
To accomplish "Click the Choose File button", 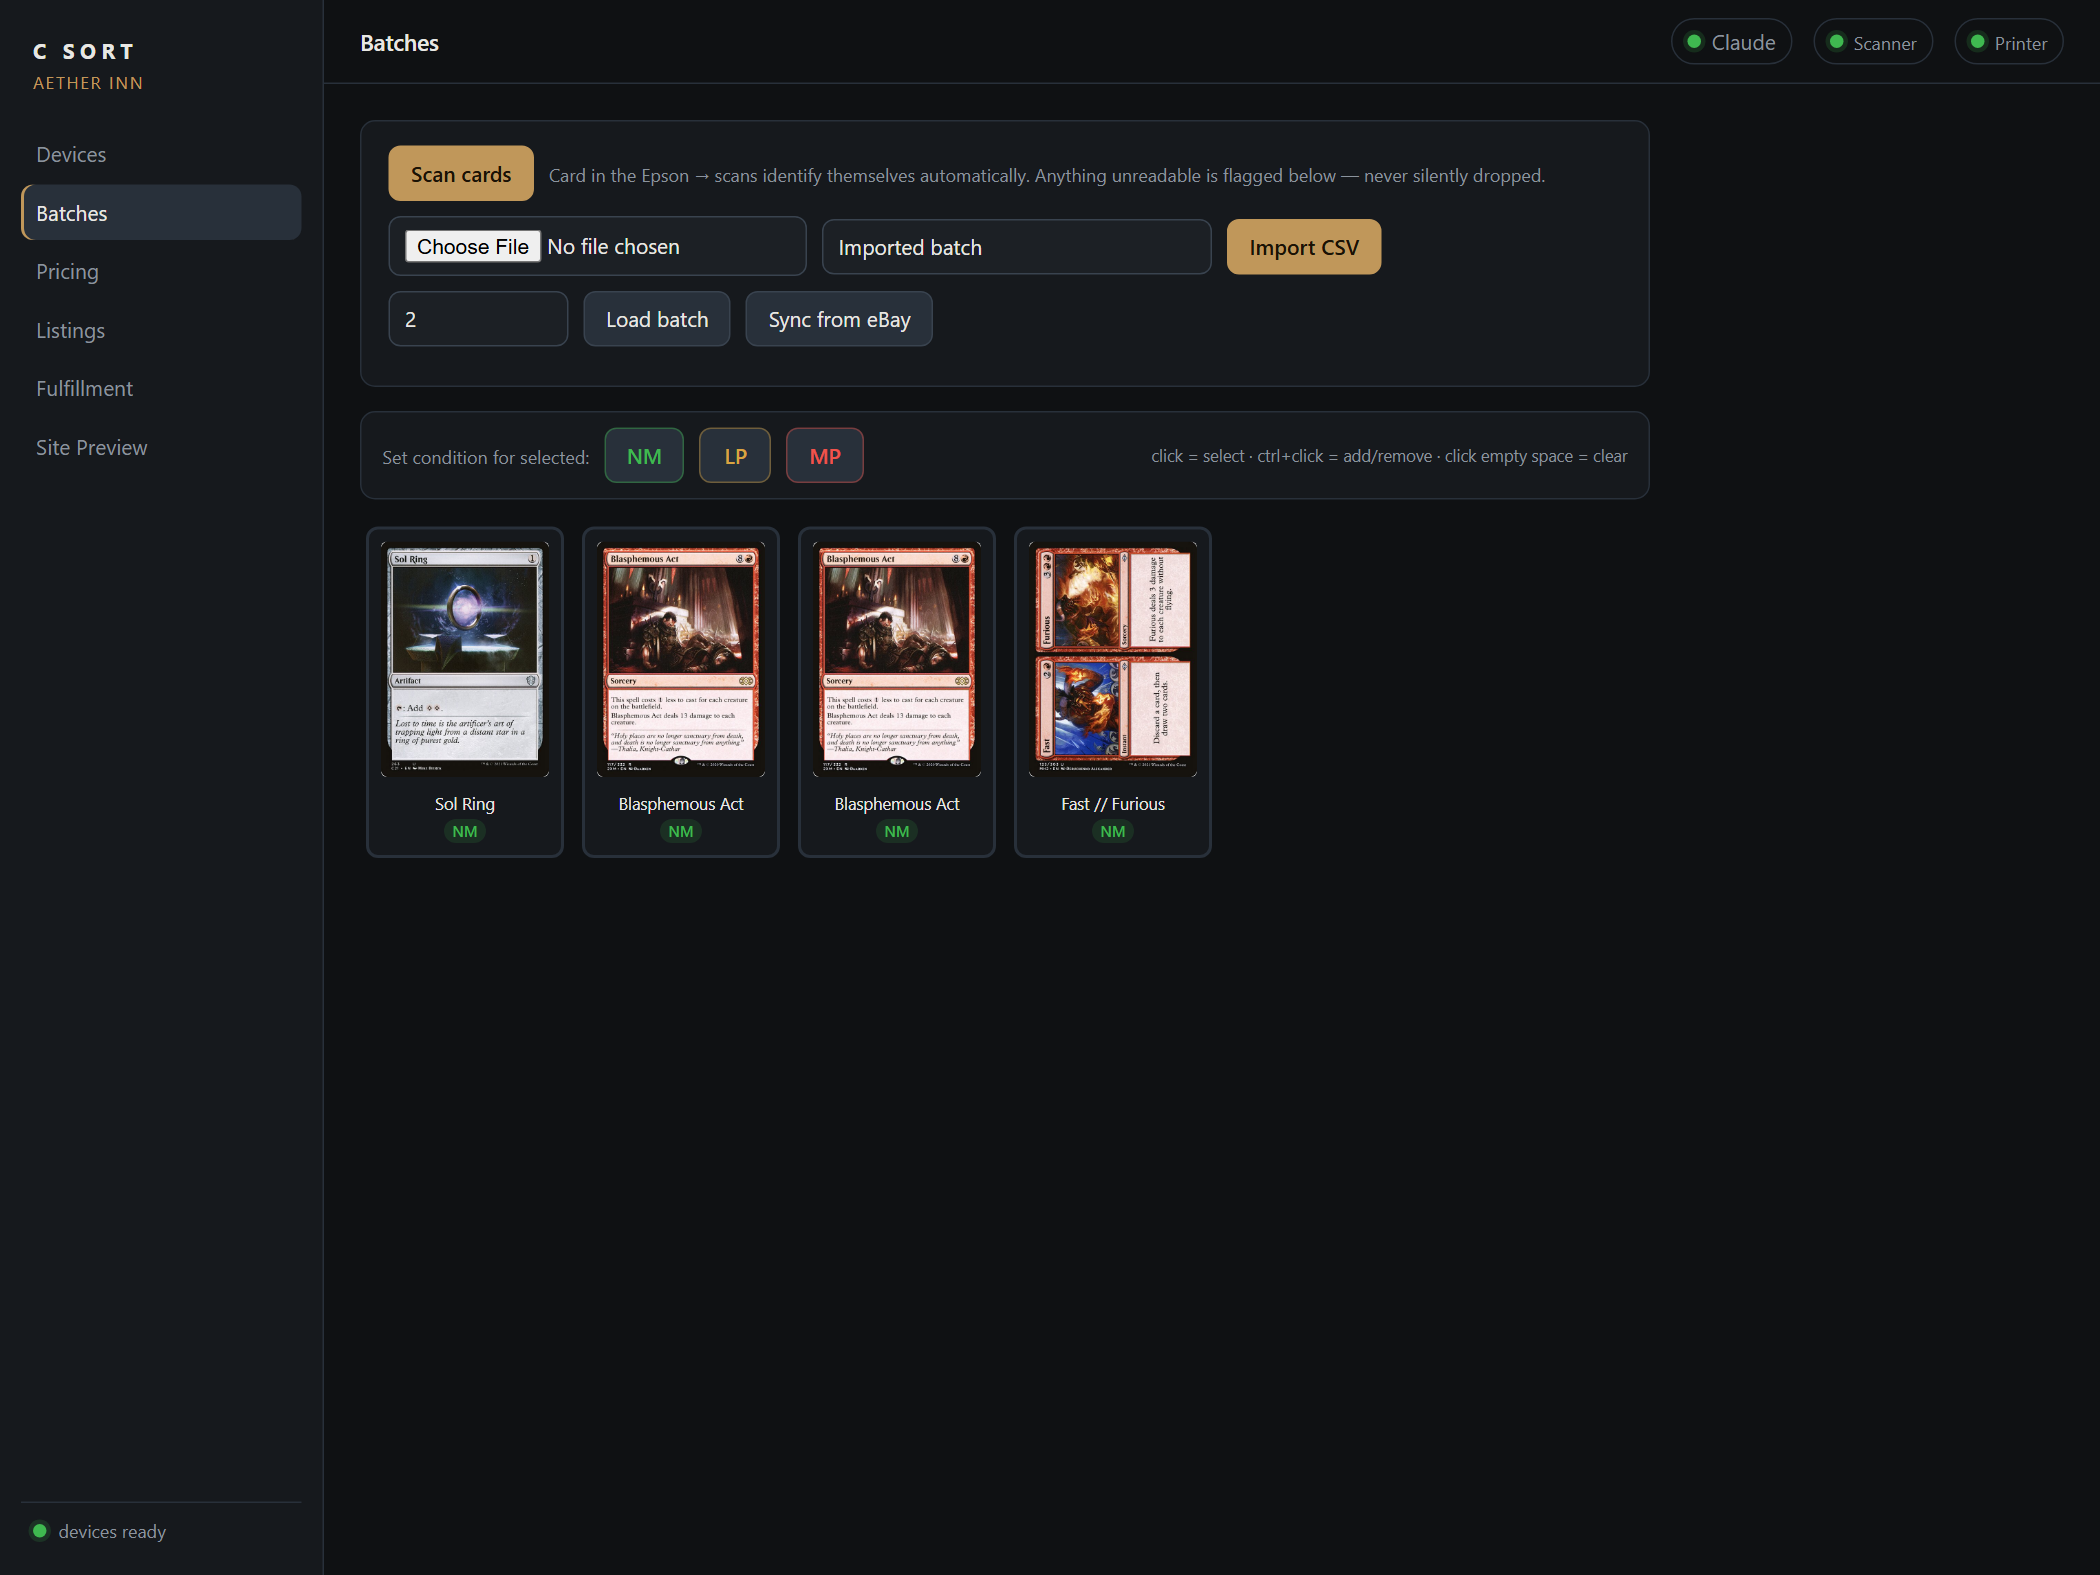I will [x=472, y=246].
